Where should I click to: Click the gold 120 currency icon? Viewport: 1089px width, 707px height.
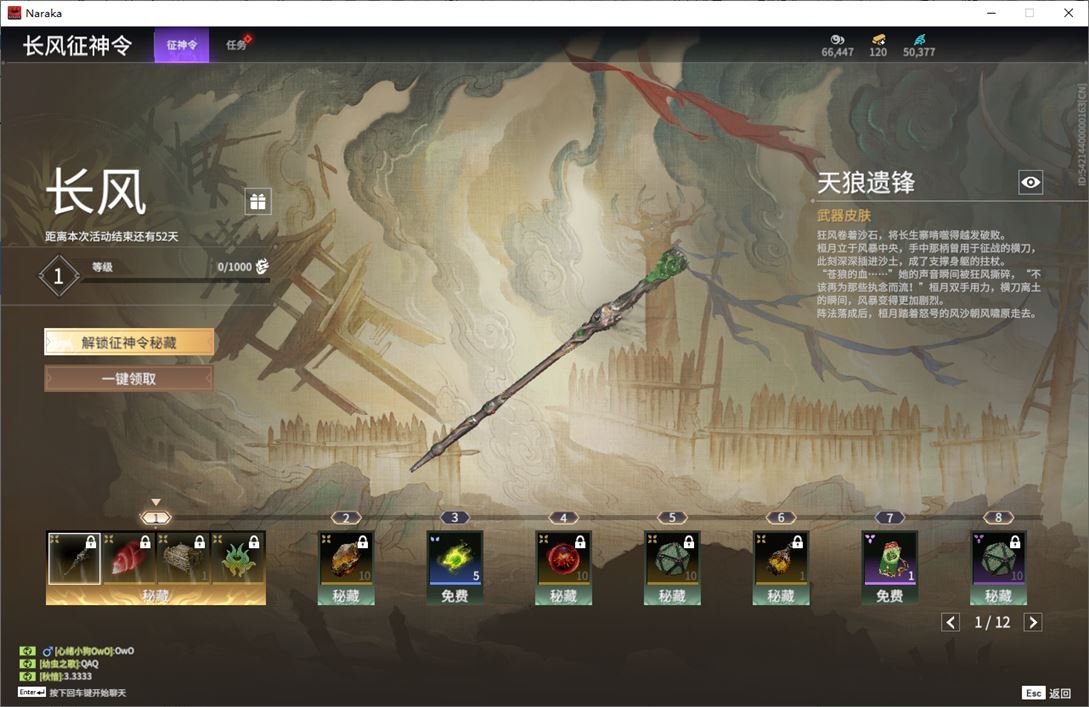[879, 40]
